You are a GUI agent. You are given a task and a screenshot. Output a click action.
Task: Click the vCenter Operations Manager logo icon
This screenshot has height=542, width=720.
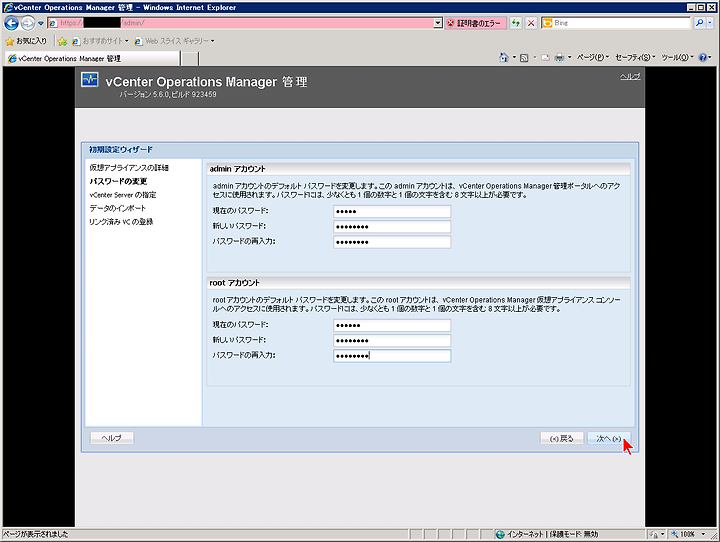pos(90,79)
